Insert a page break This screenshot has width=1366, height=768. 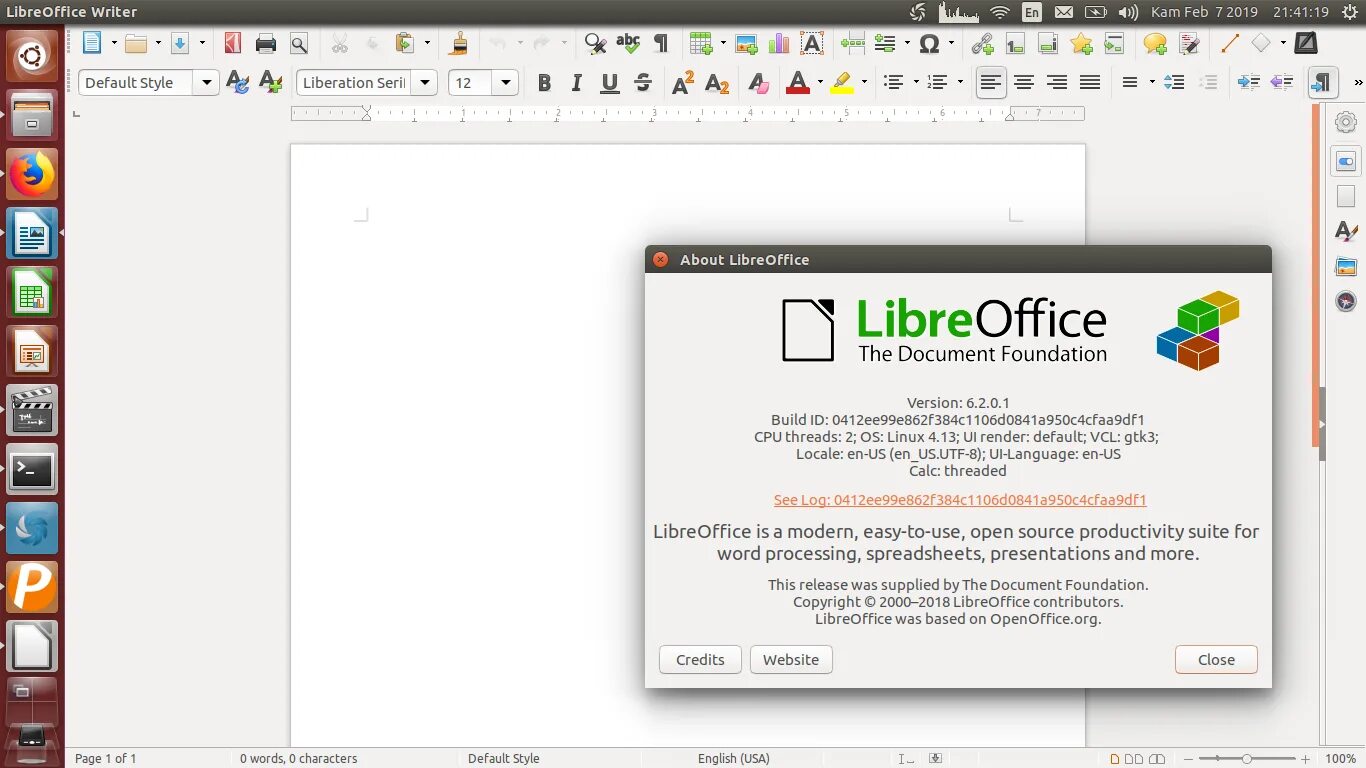[853, 43]
